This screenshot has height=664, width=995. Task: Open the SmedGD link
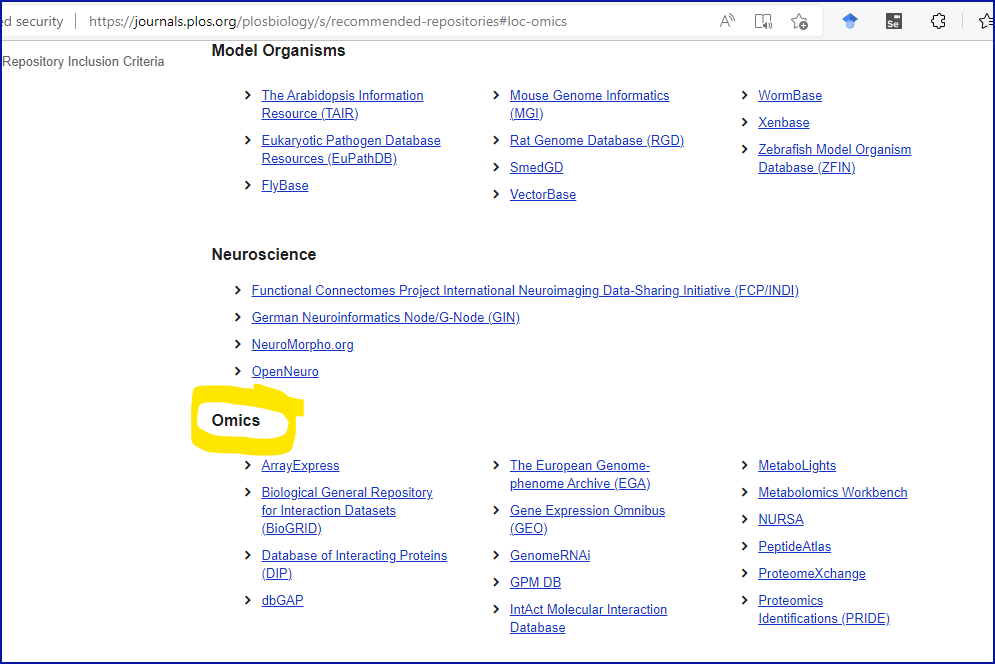tap(536, 168)
